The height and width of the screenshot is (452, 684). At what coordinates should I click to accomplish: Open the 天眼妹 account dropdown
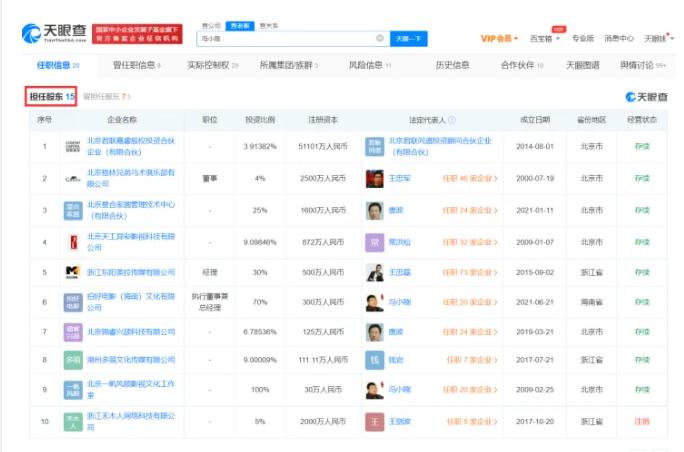click(x=659, y=38)
